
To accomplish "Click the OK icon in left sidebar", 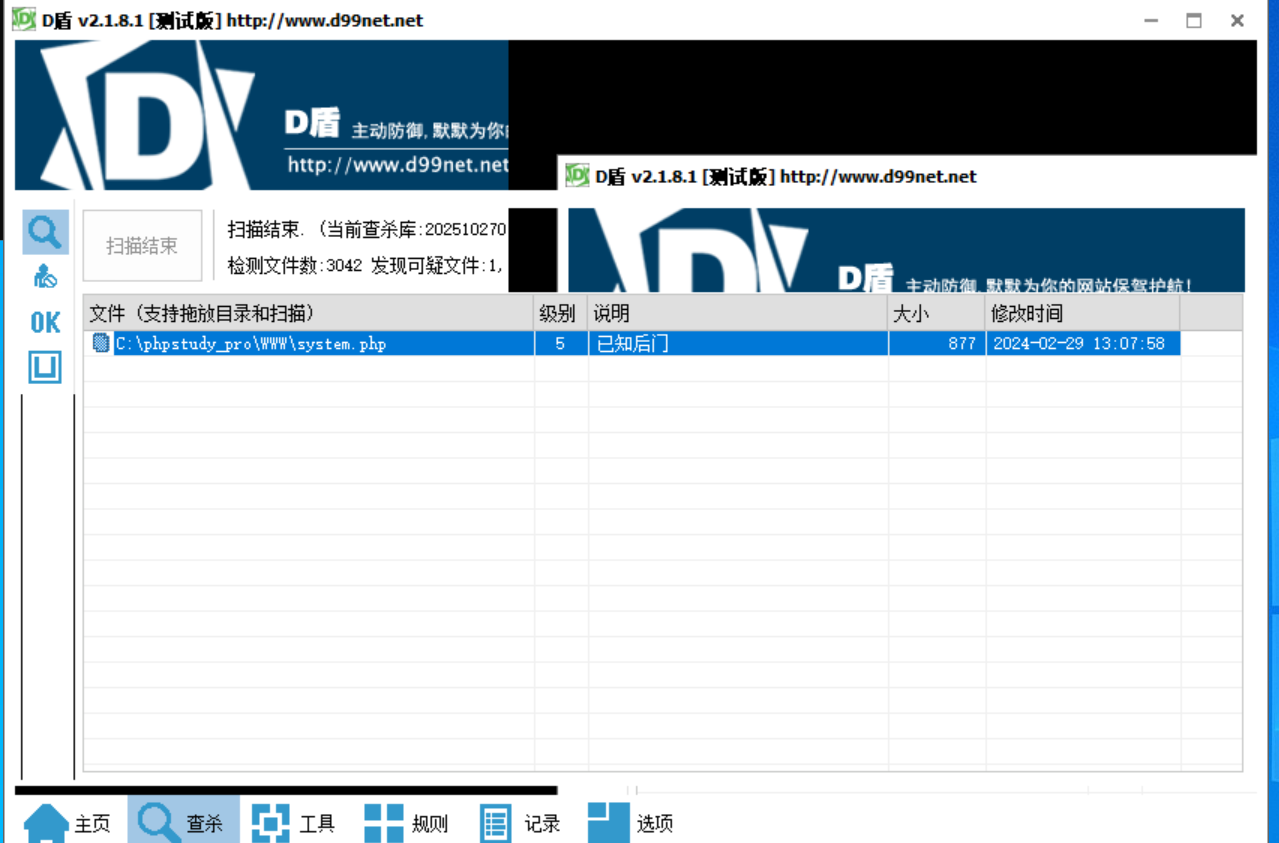I will click(x=45, y=322).
